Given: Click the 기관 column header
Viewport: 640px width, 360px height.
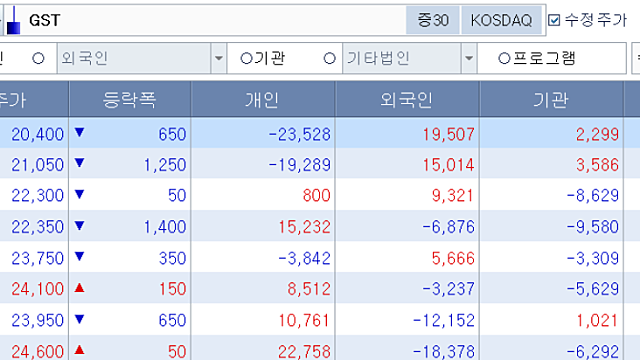Looking at the screenshot, I should pyautogui.click(x=551, y=99).
